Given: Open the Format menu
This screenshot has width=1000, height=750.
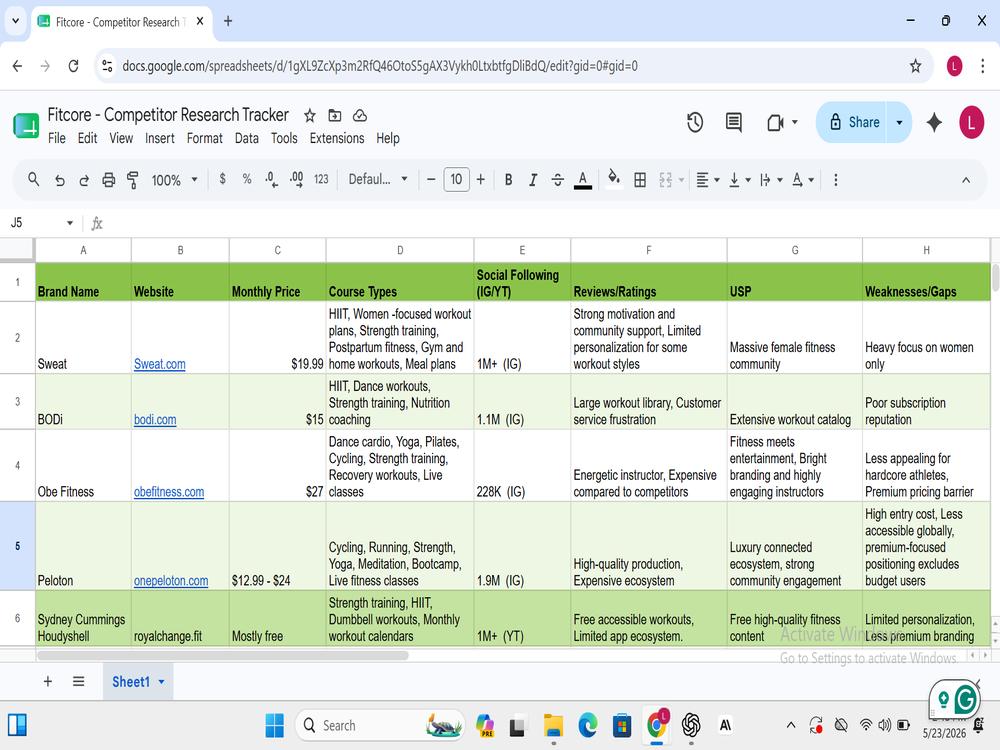Looking at the screenshot, I should click(205, 138).
